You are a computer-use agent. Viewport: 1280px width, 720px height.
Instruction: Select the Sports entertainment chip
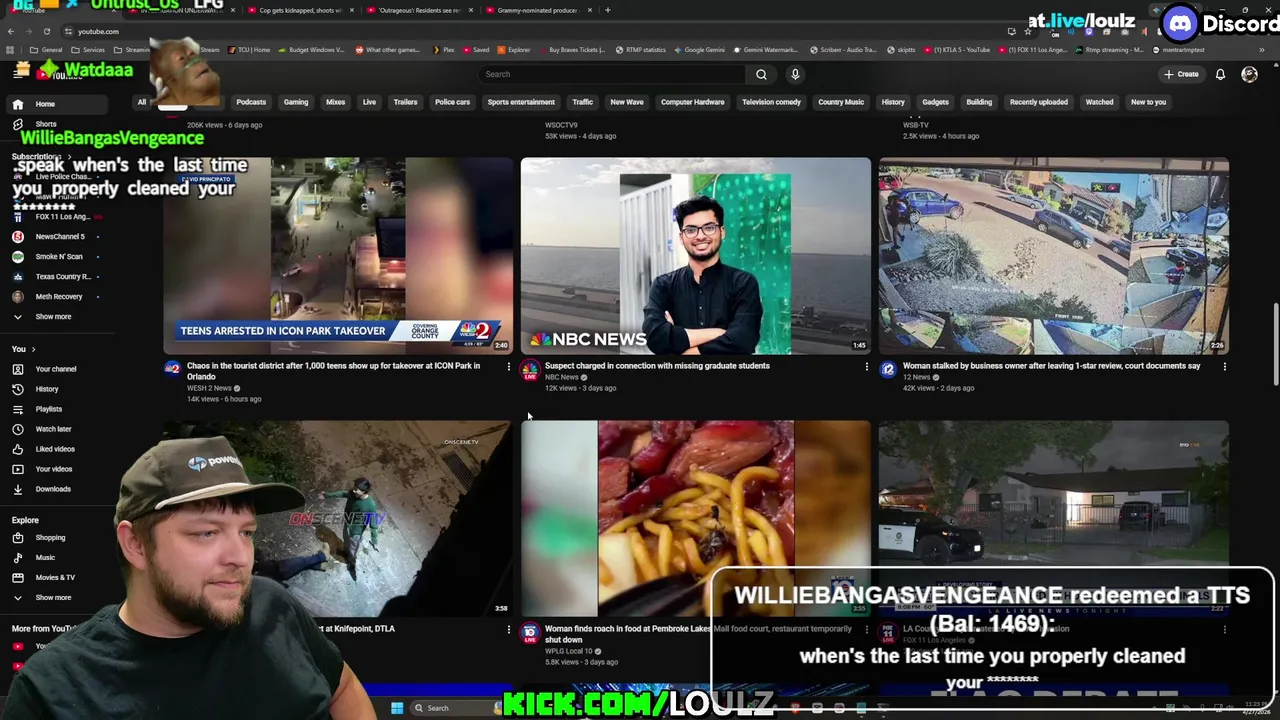[521, 102]
